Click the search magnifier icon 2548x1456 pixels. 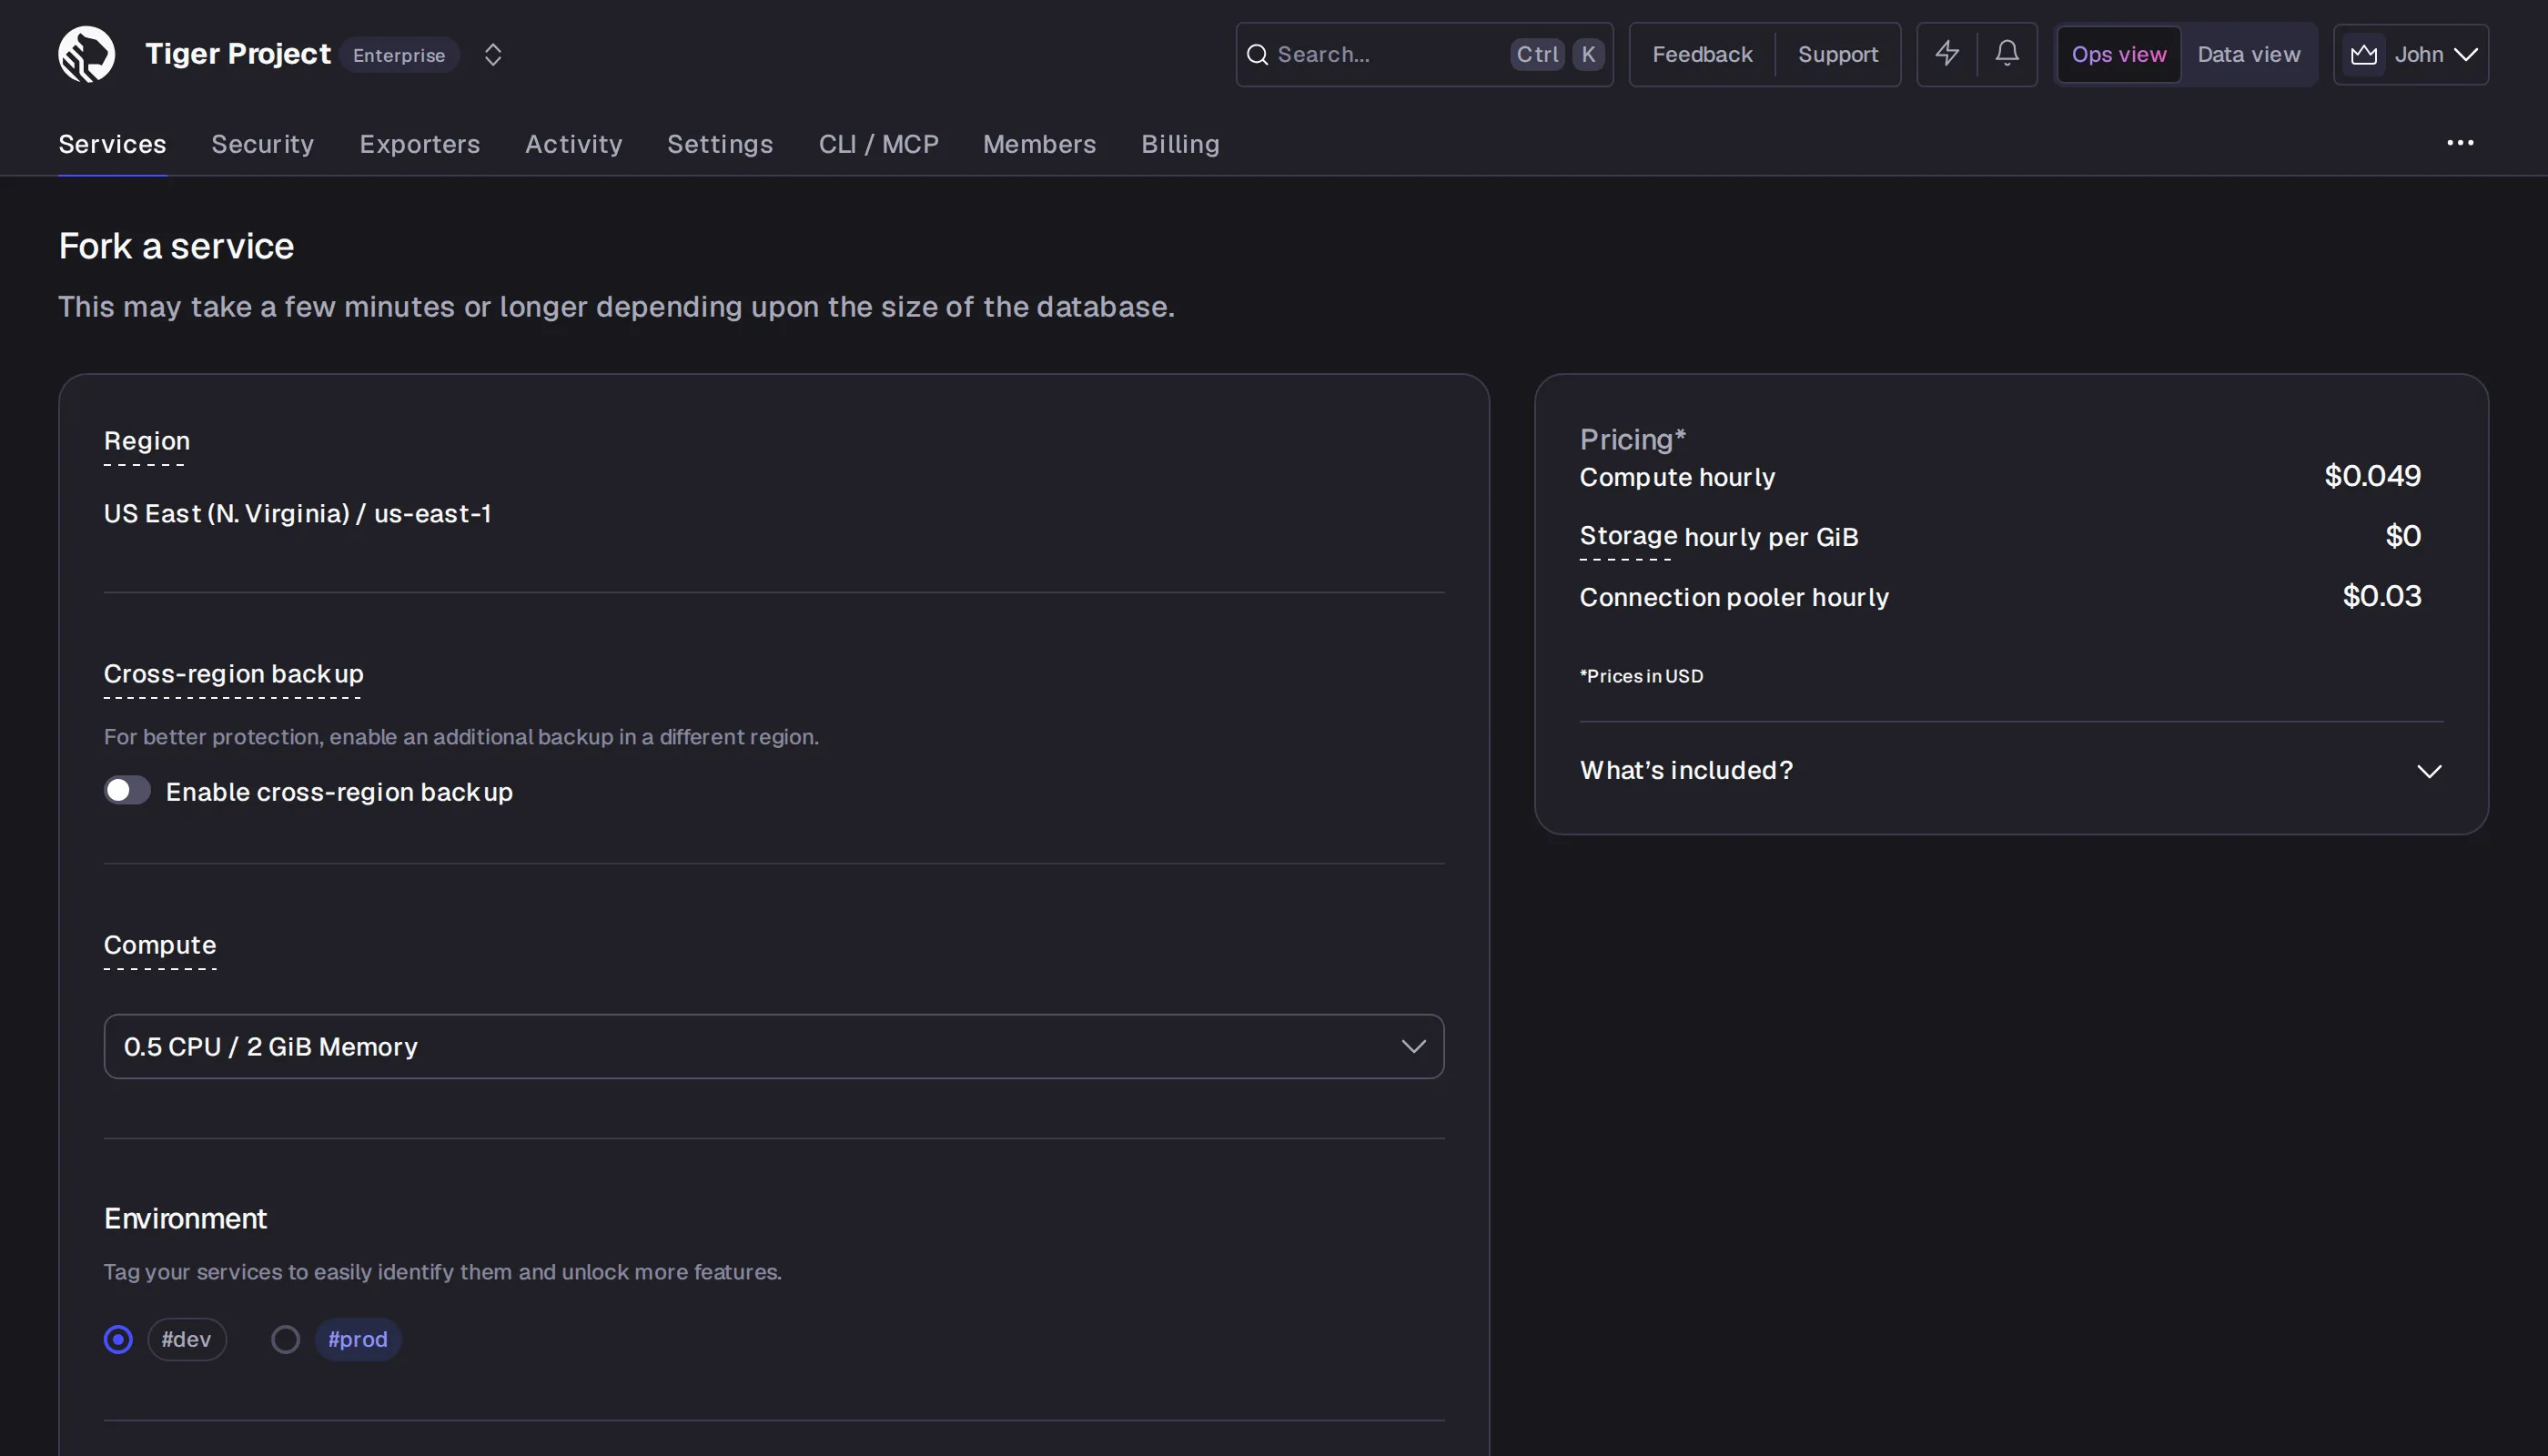click(x=1258, y=54)
